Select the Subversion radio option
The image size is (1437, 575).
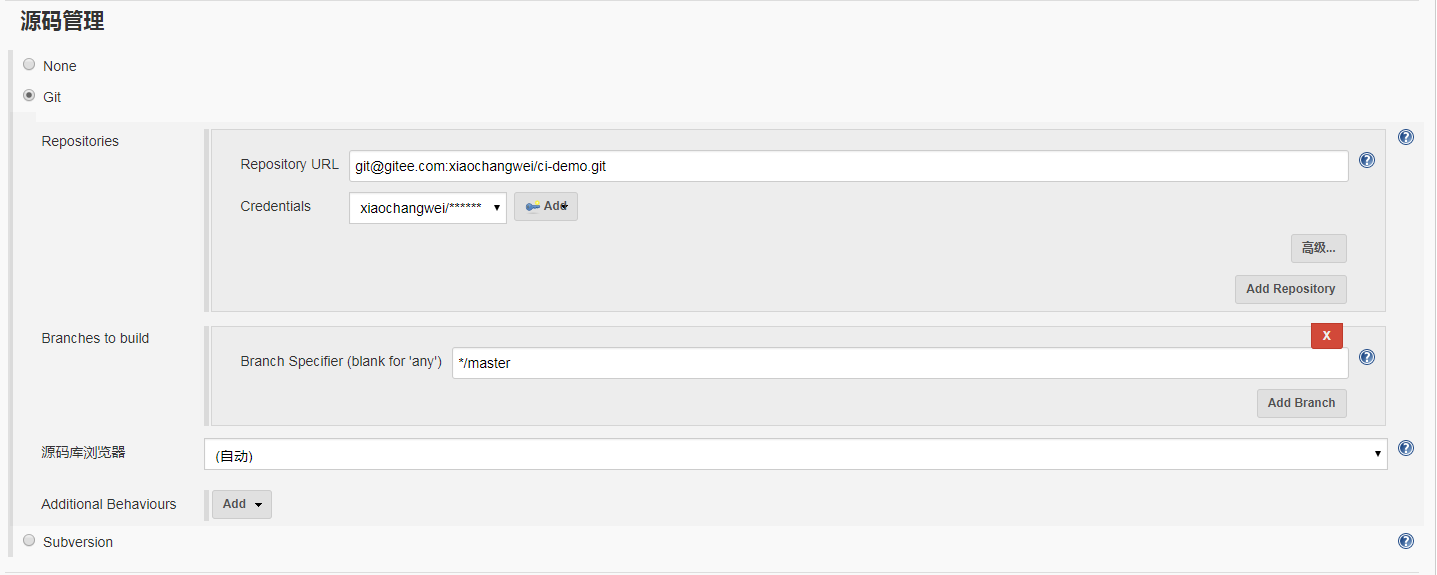click(x=29, y=541)
